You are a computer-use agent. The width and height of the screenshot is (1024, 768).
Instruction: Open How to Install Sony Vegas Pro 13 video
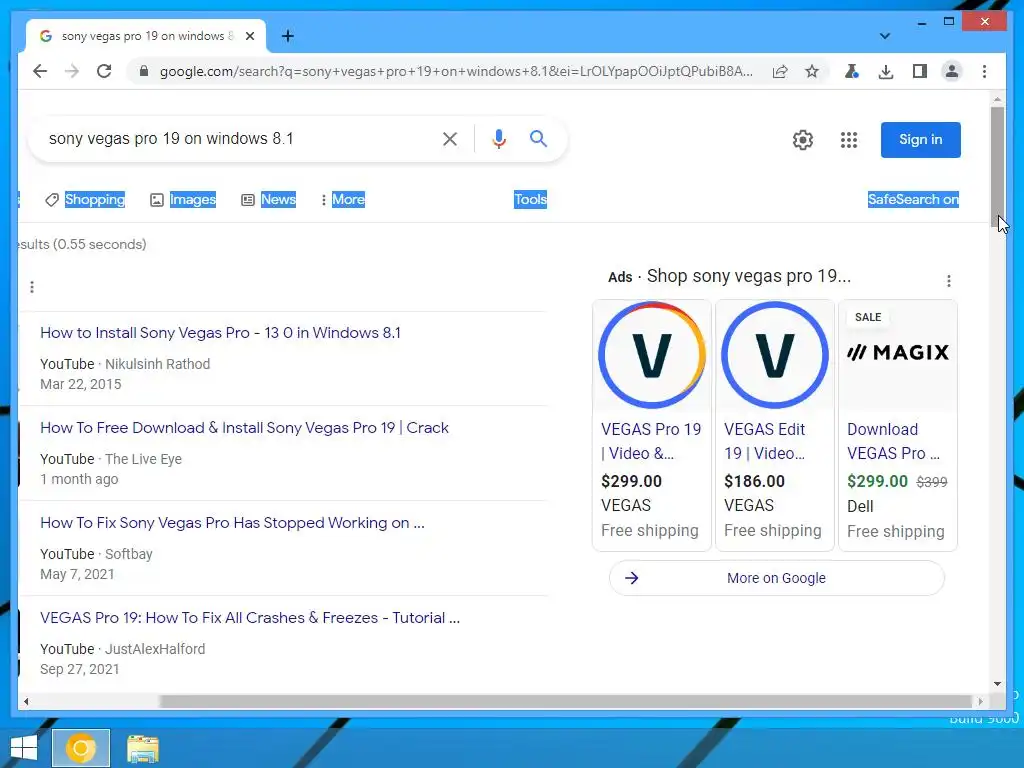coord(220,332)
